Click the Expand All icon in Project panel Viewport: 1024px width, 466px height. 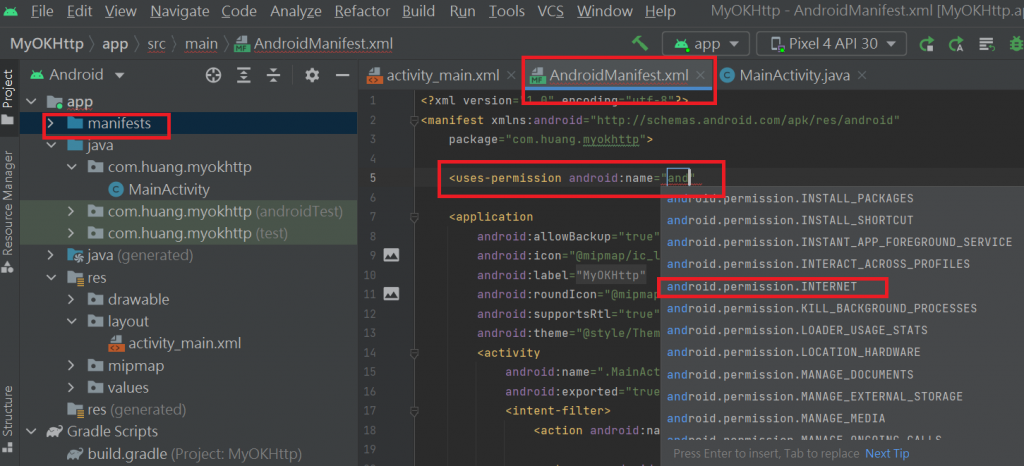244,76
